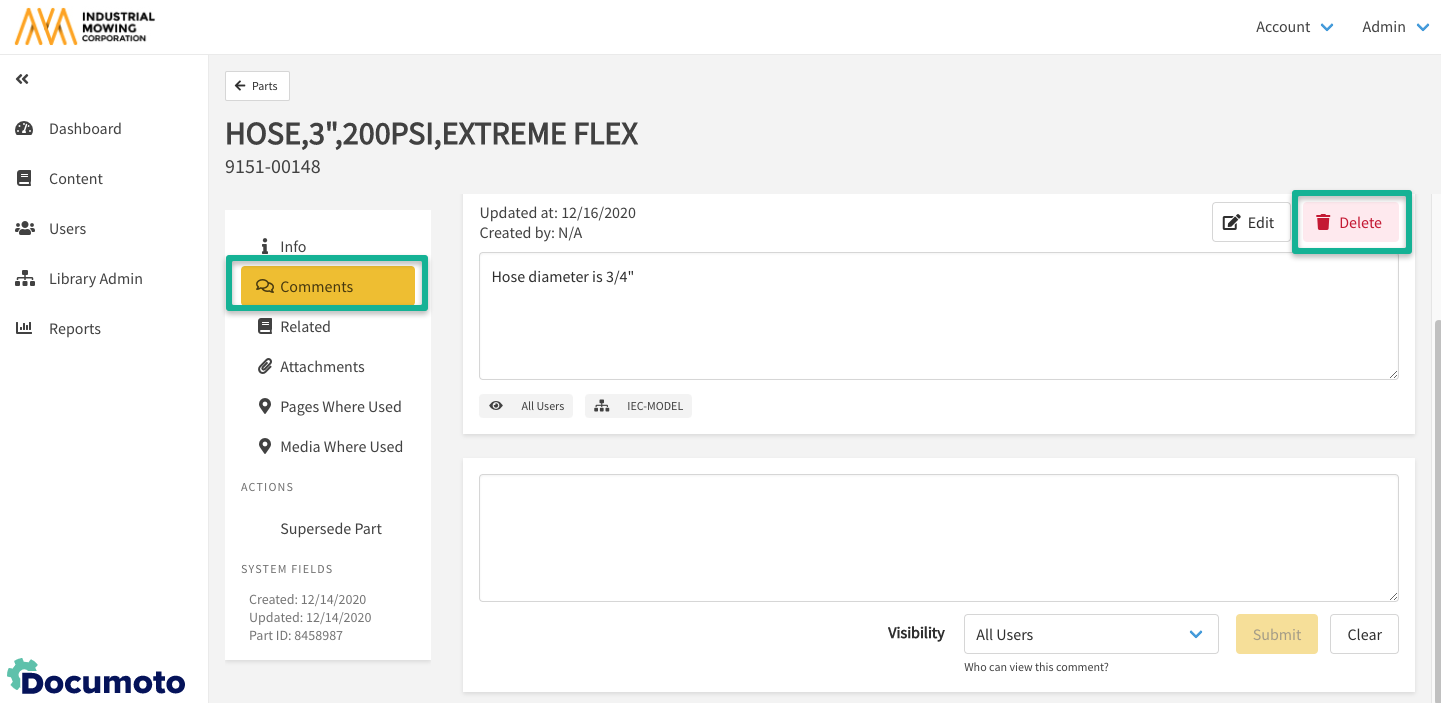Viewport: 1441px width, 703px height.
Task: Click the IEC-MODEL organization tag
Action: pyautogui.click(x=638, y=406)
